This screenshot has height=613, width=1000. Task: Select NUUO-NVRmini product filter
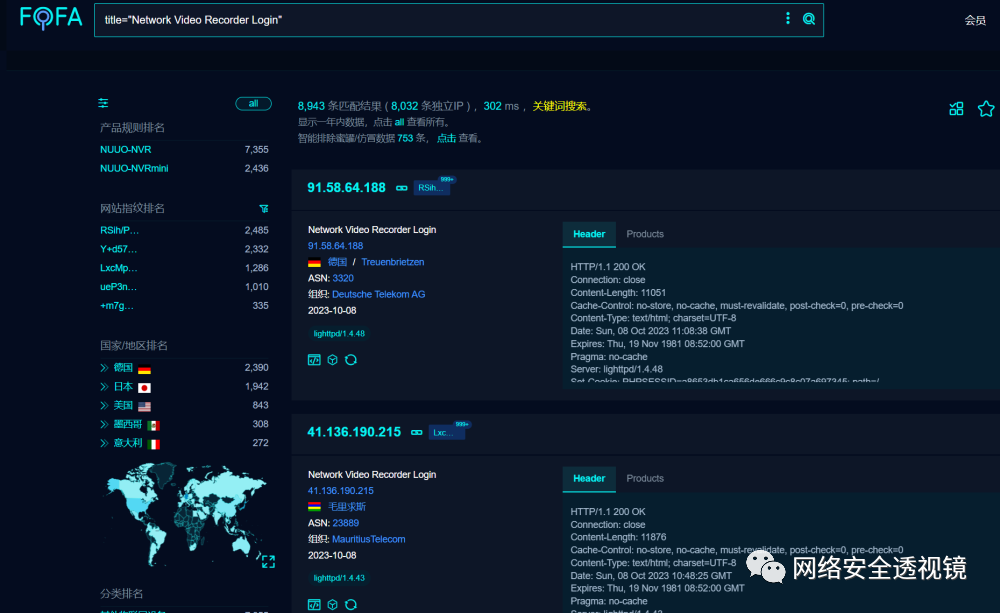click(134, 168)
